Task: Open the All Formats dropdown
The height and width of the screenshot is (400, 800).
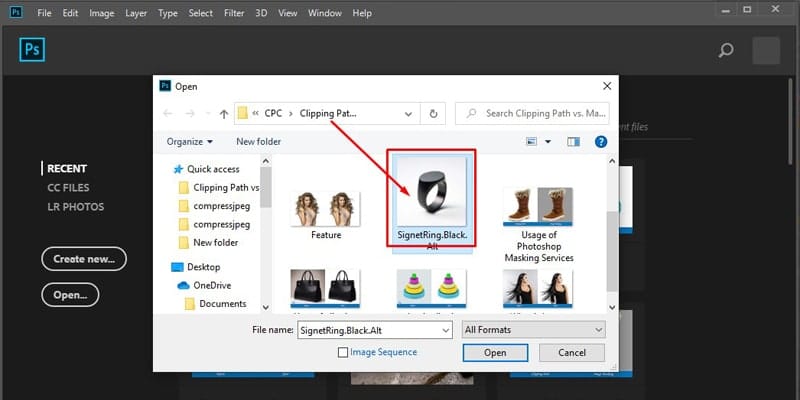Action: click(x=533, y=330)
